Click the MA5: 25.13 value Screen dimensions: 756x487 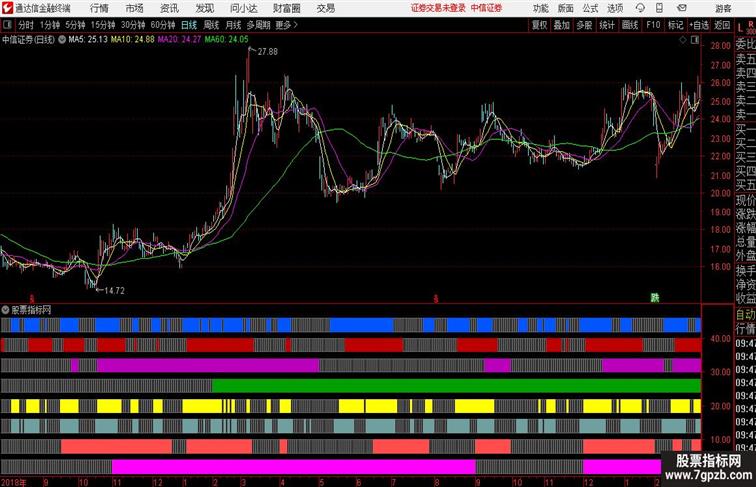pos(88,40)
